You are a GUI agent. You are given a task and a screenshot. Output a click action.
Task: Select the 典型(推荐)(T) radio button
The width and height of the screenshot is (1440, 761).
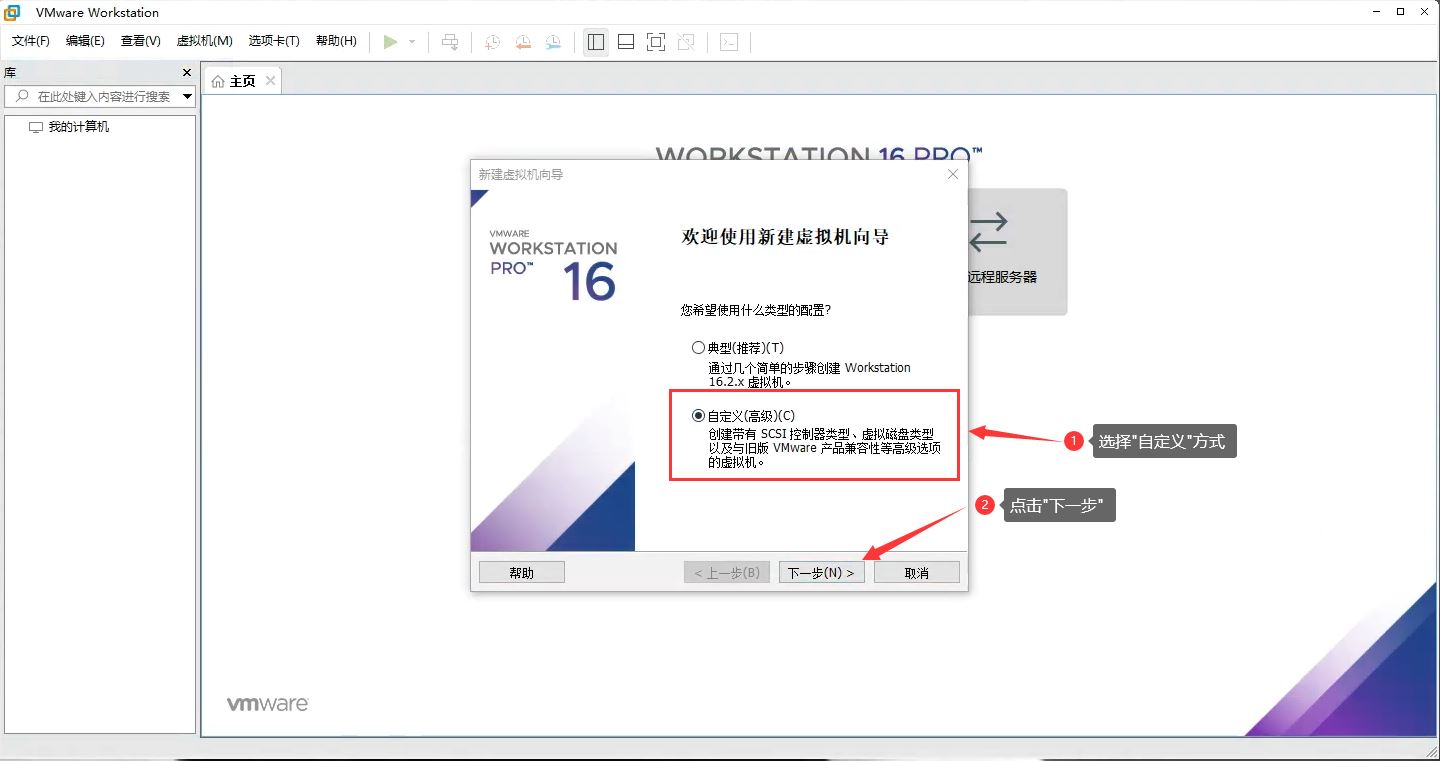[x=698, y=348]
